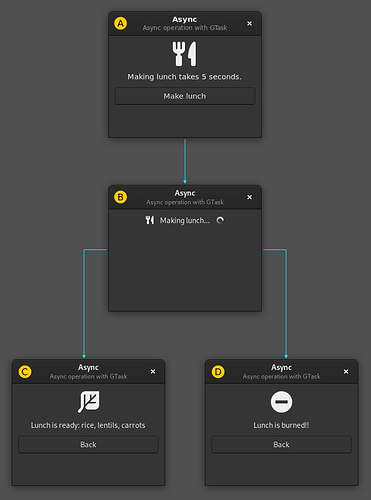Image resolution: width=371 pixels, height=500 pixels.
Task: Close window C with Lunch is ready
Action: (153, 371)
